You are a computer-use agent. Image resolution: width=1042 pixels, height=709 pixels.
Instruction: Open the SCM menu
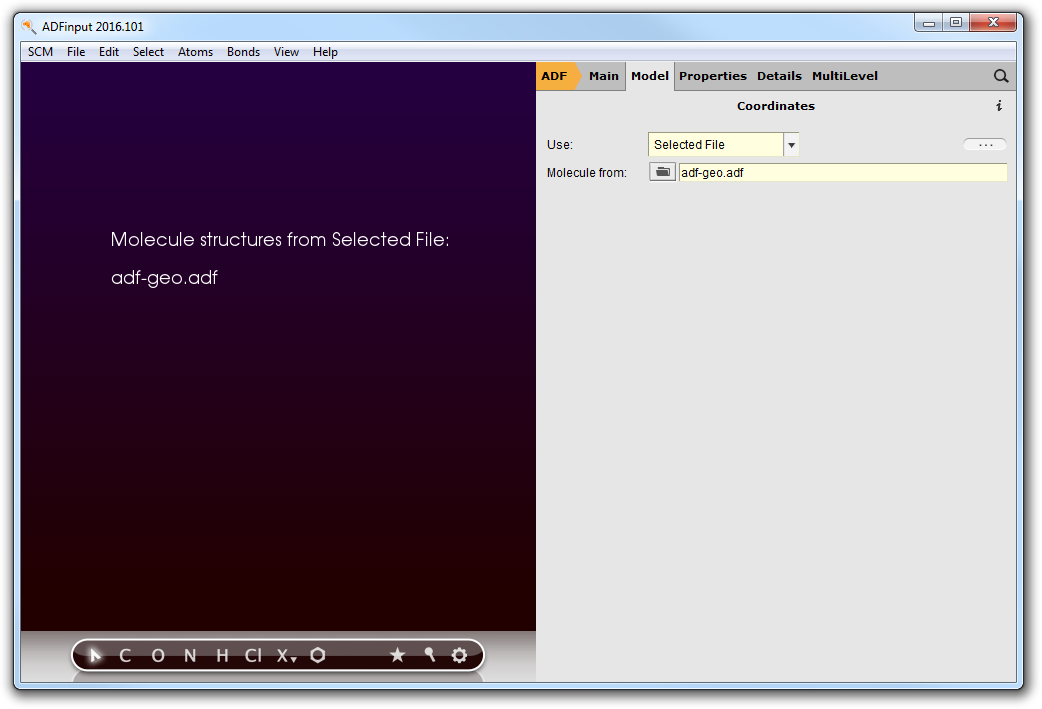[x=41, y=52]
